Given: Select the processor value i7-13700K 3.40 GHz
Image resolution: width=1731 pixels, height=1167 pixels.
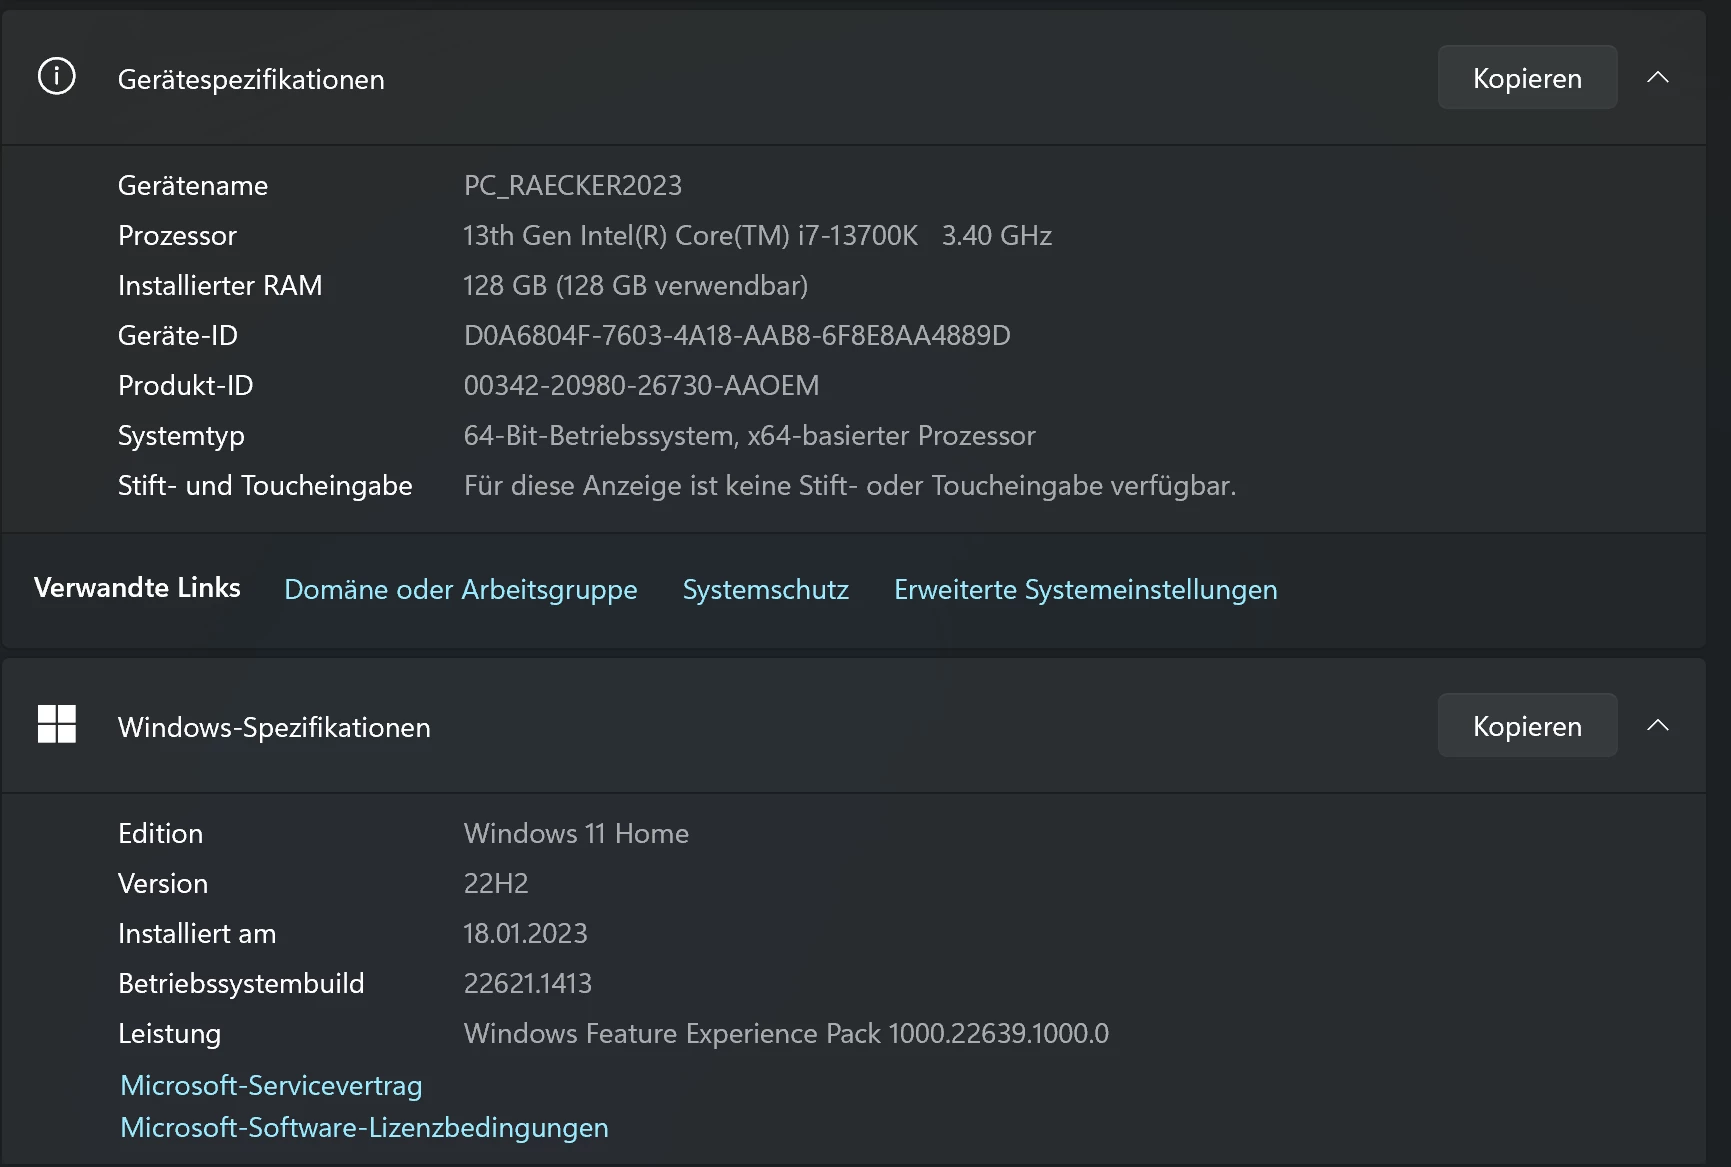Looking at the screenshot, I should 757,235.
